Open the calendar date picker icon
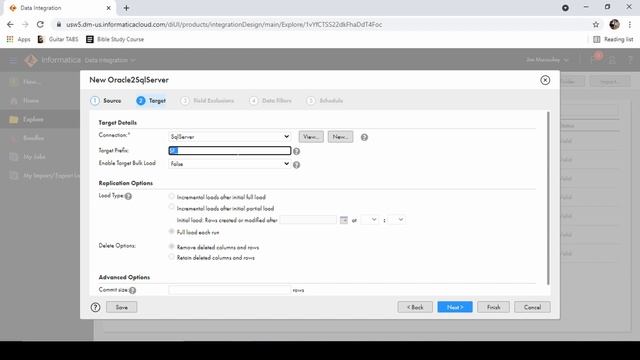The height and width of the screenshot is (360, 640). (344, 220)
